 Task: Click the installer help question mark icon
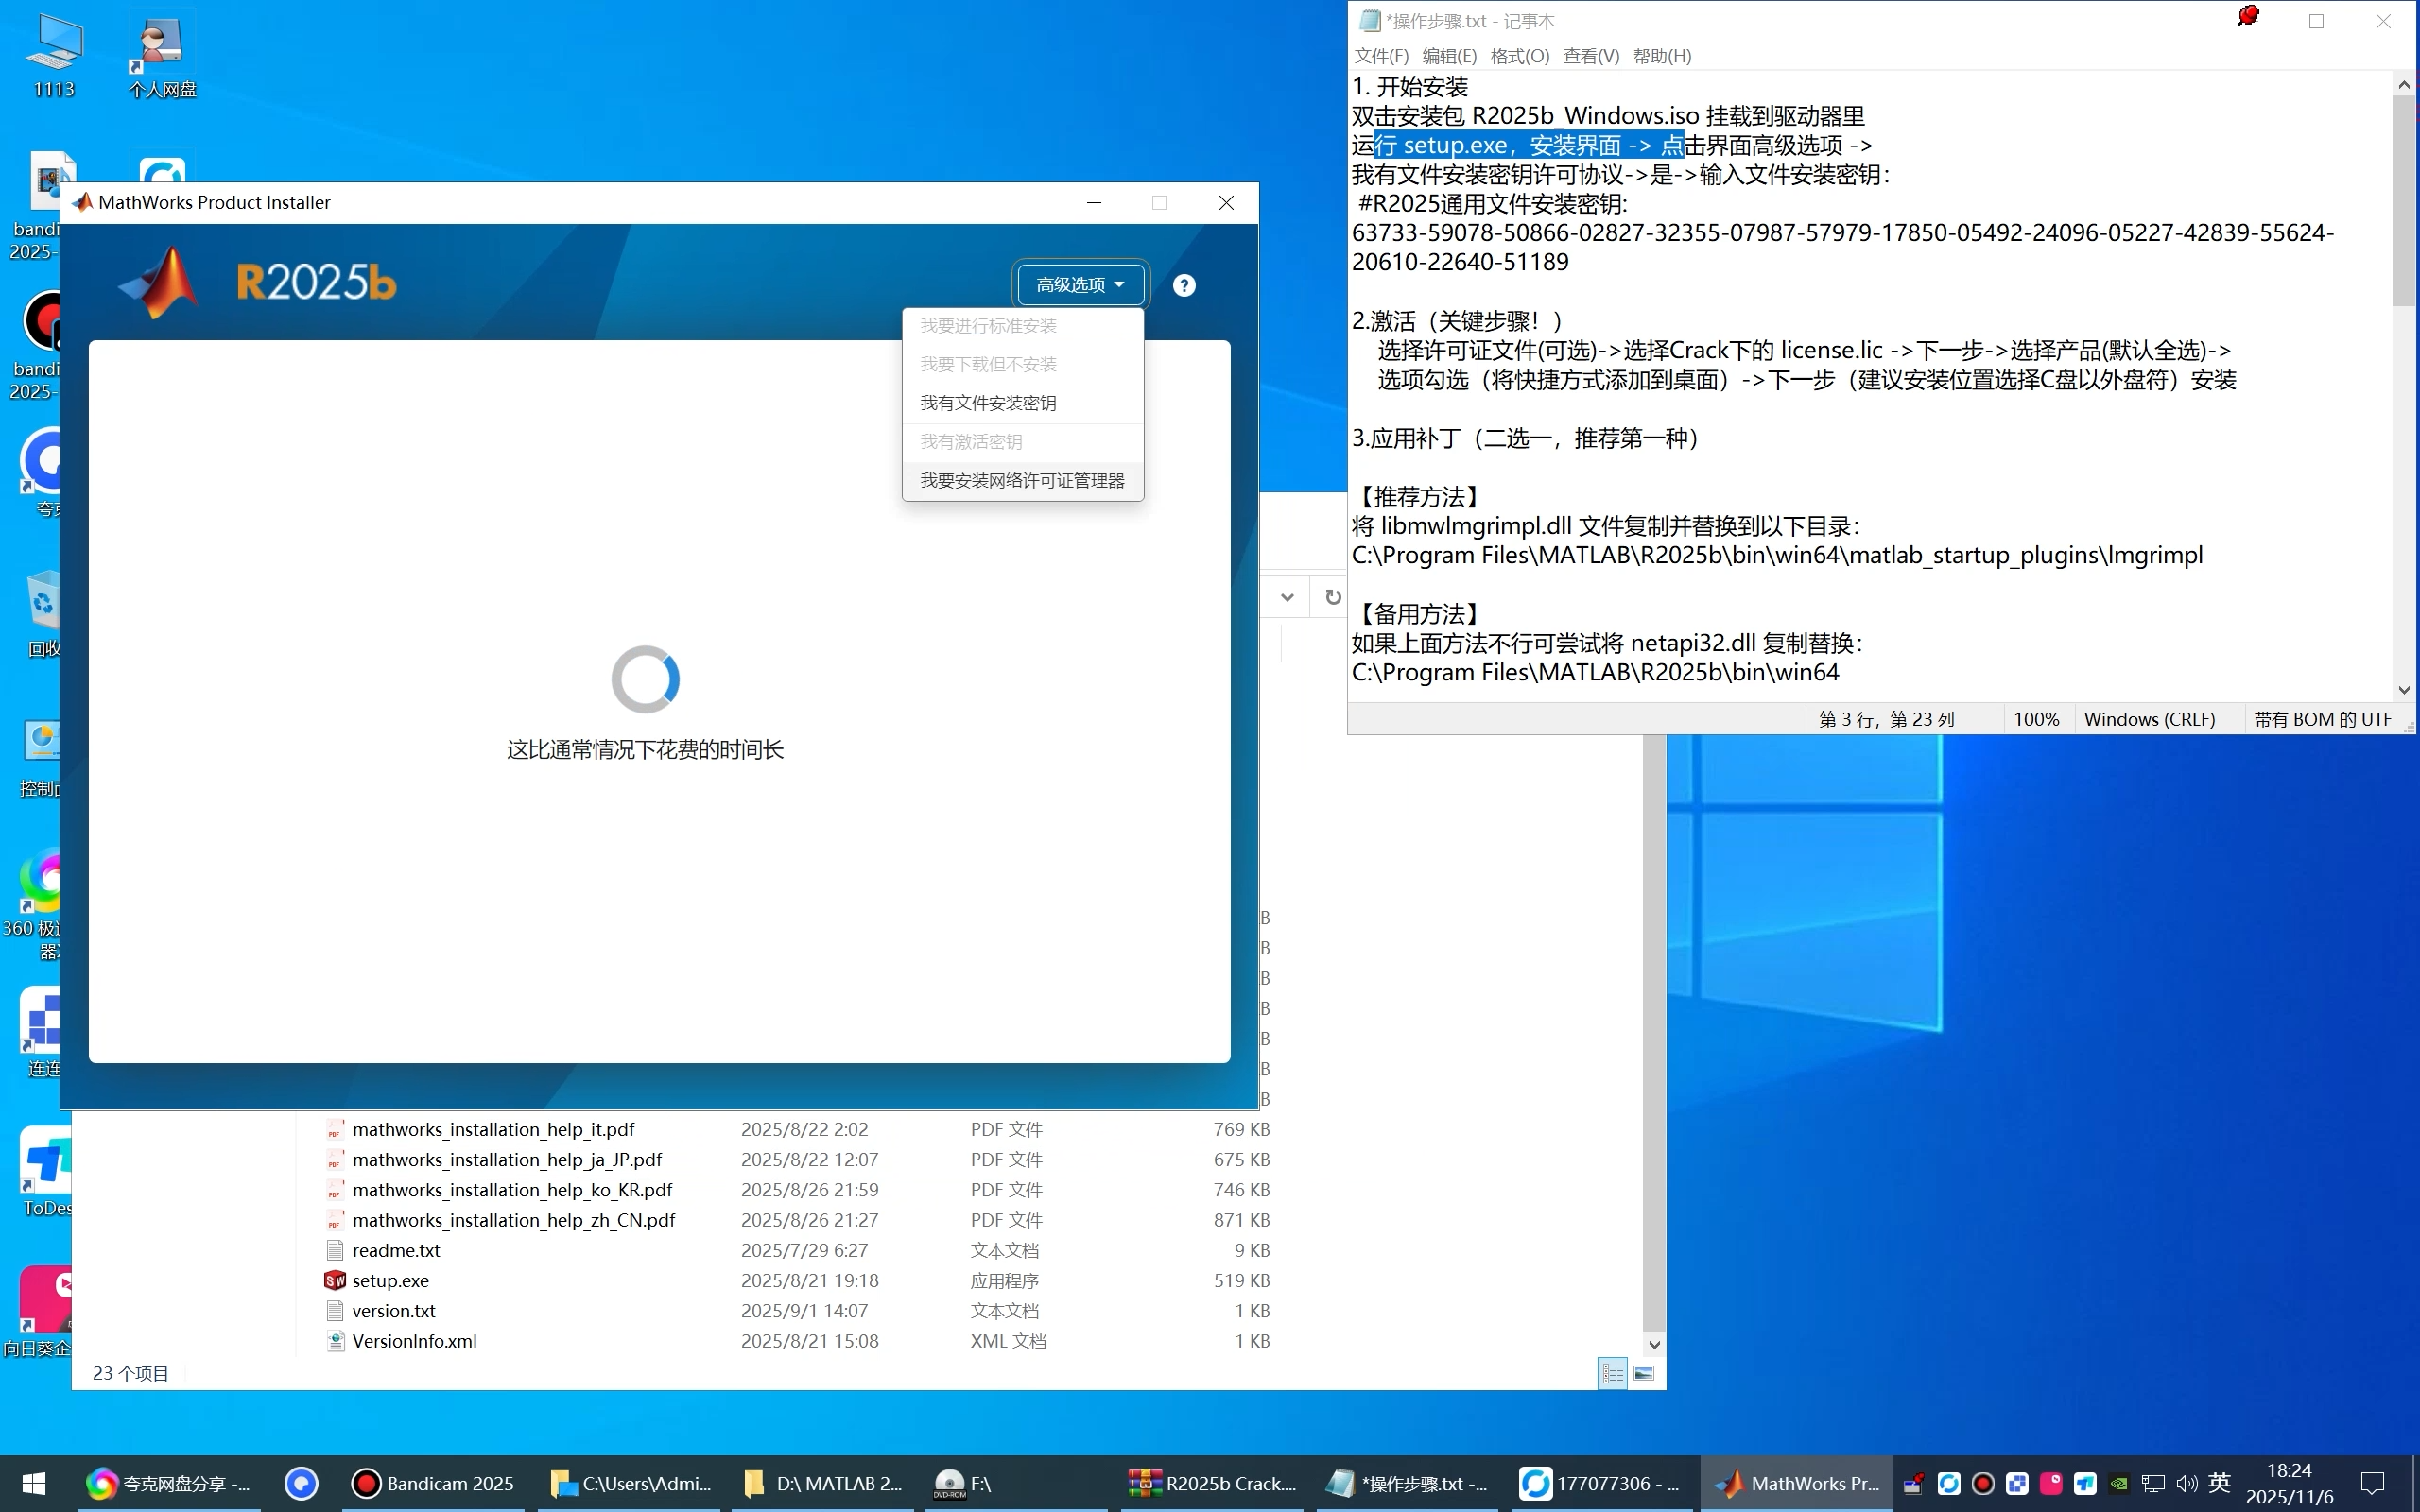pyautogui.click(x=1184, y=286)
